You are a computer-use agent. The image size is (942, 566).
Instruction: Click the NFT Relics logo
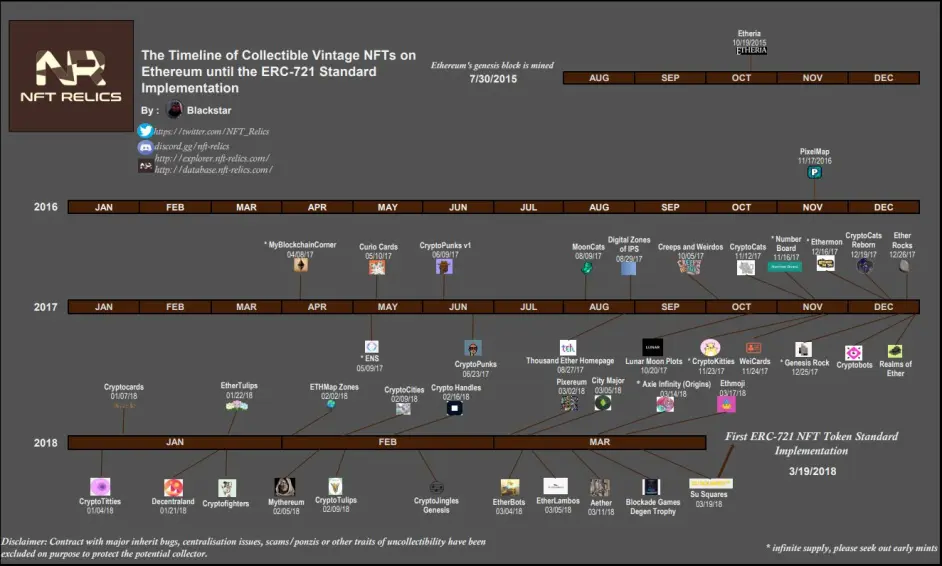click(x=71, y=76)
